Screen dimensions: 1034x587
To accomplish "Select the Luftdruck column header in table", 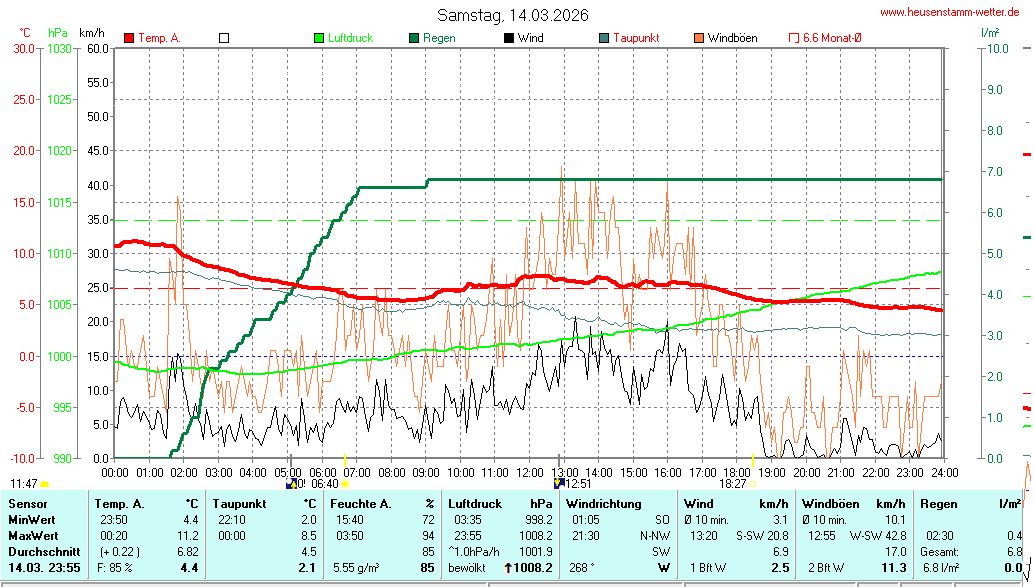I will click(475, 504).
